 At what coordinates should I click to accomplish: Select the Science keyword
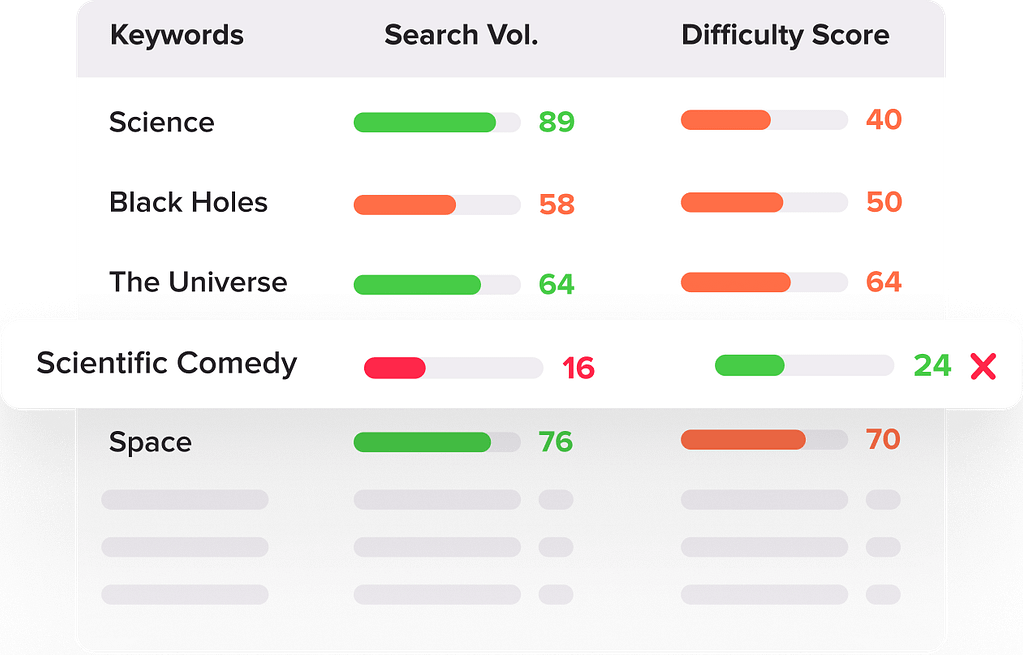[x=162, y=123]
